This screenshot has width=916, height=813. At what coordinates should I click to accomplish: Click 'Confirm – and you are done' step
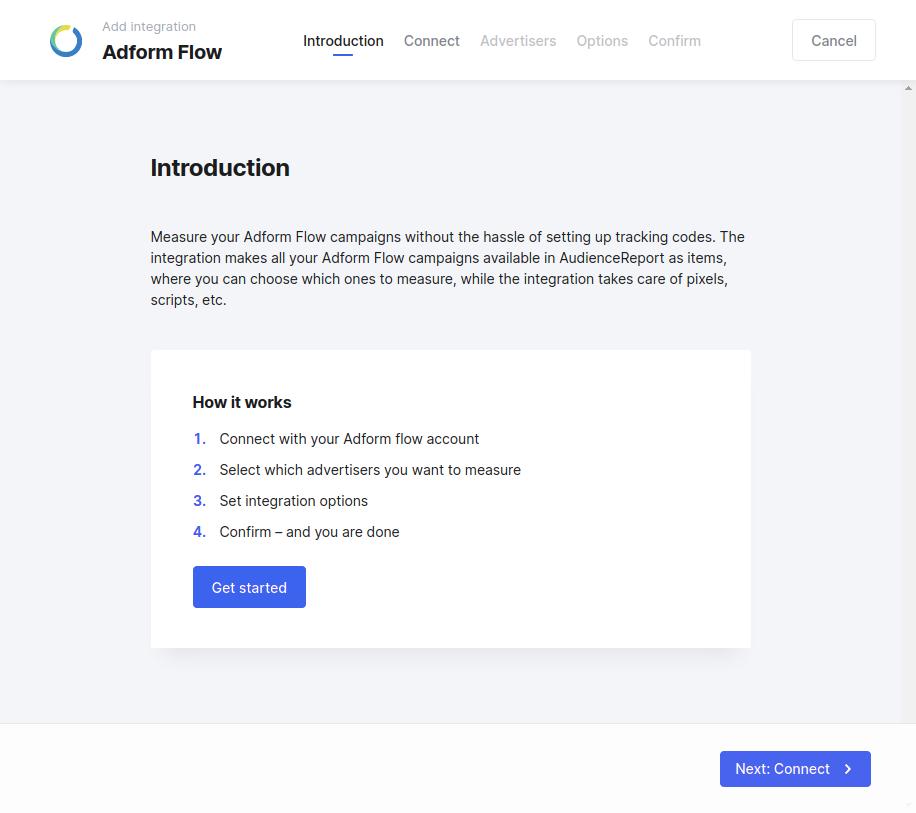pyautogui.click(x=310, y=532)
